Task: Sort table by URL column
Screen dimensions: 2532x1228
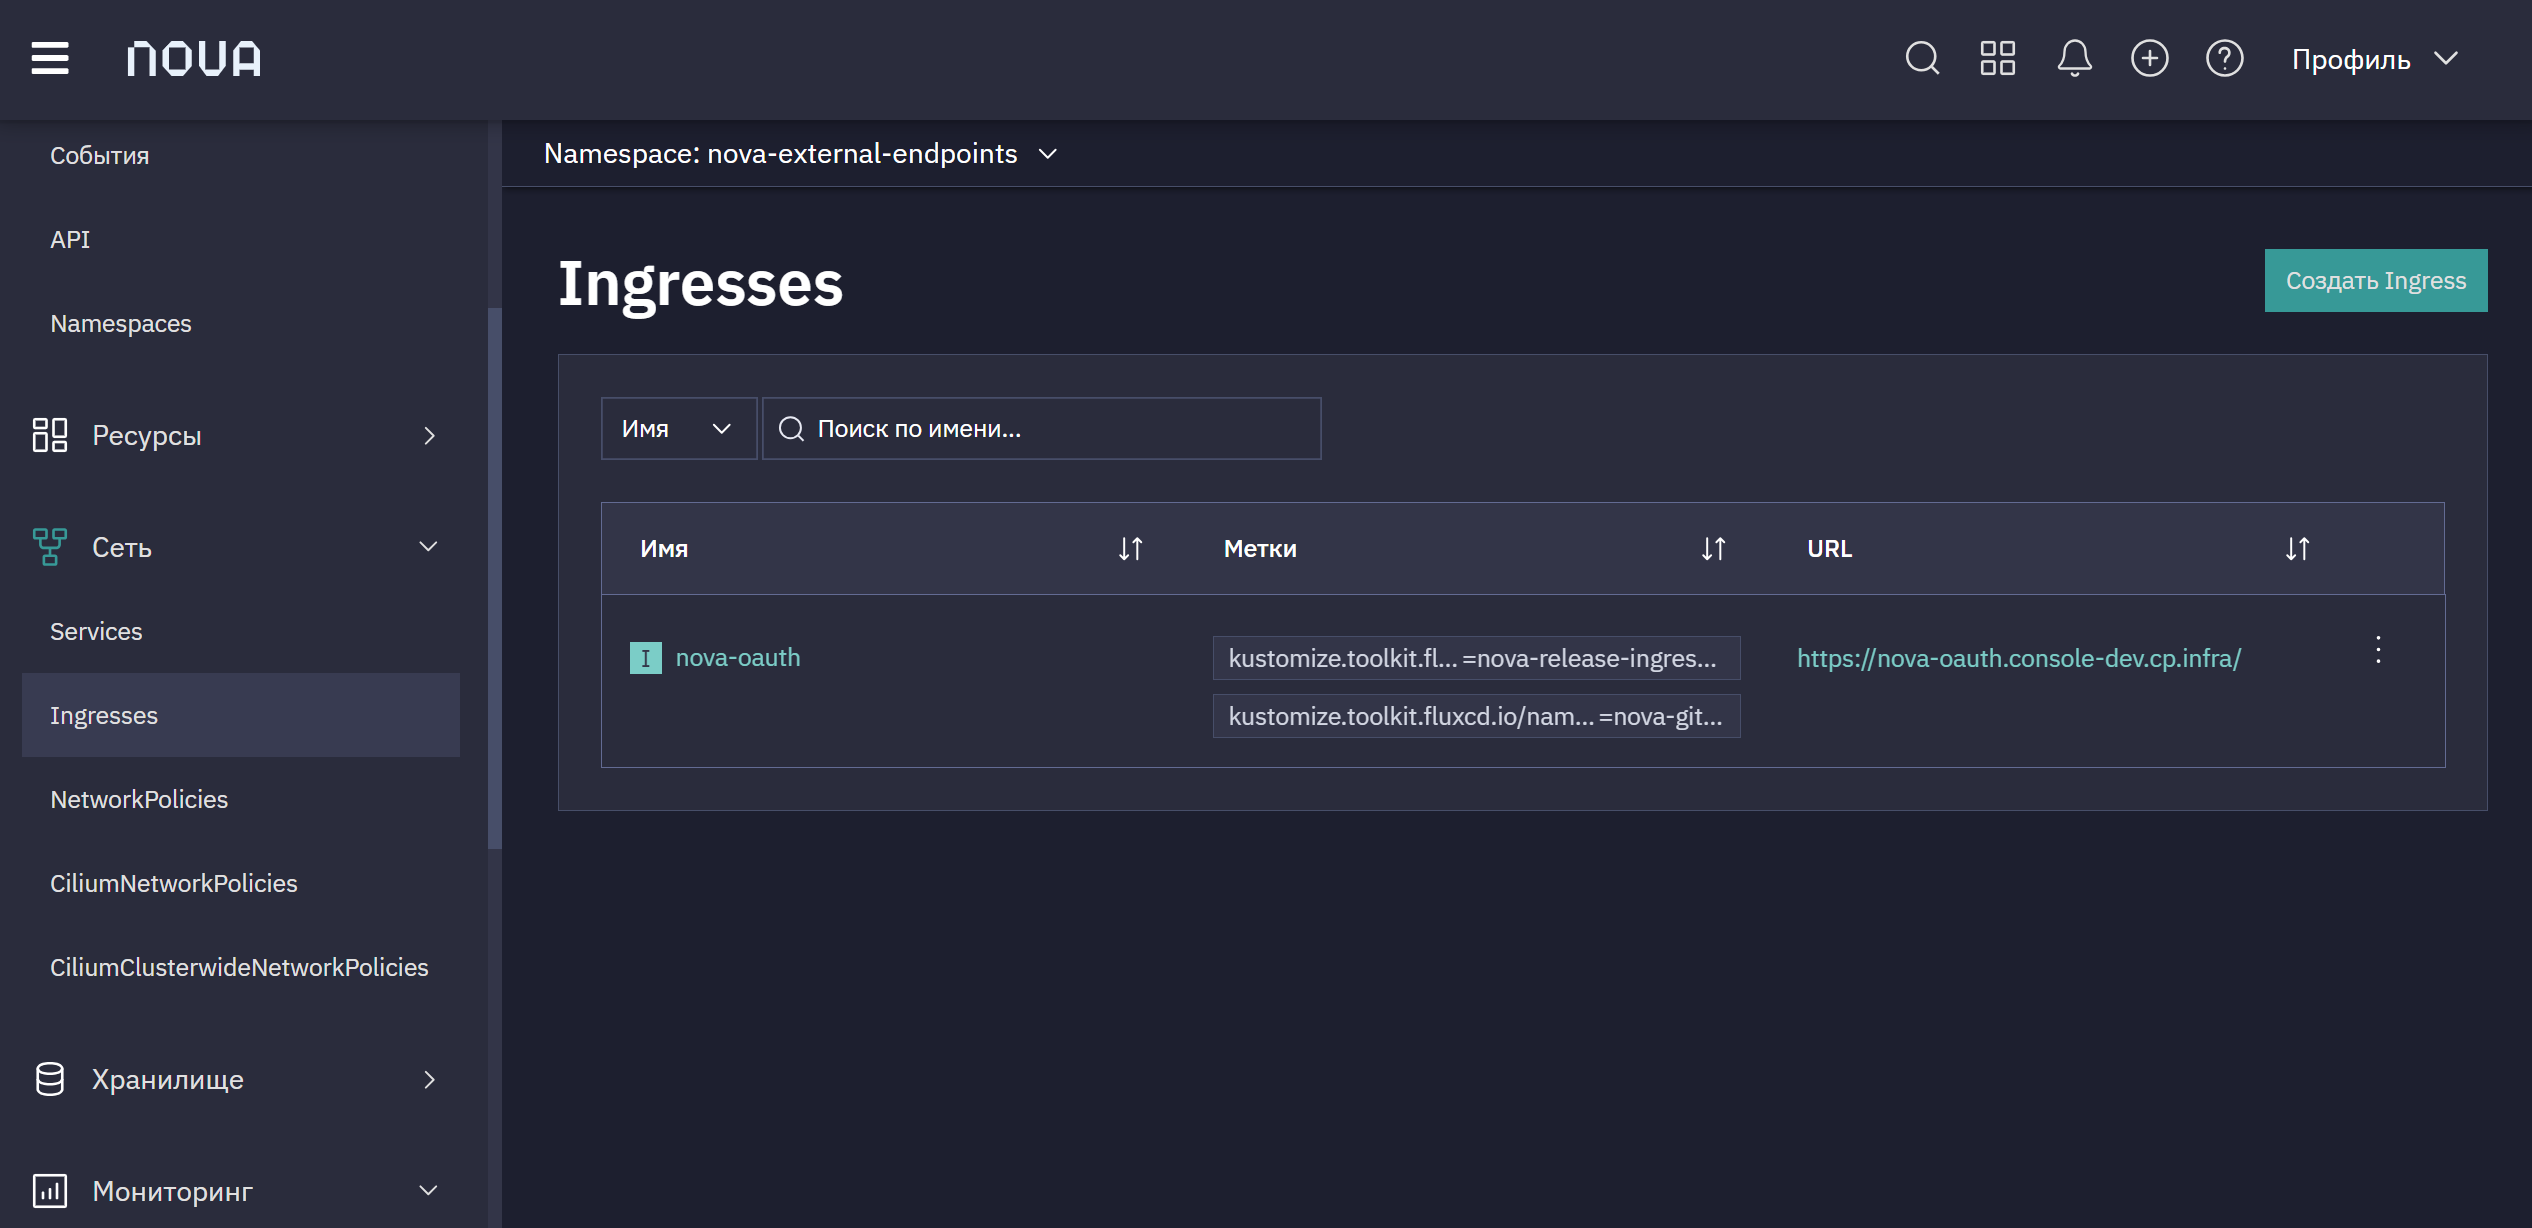Action: (x=2297, y=549)
